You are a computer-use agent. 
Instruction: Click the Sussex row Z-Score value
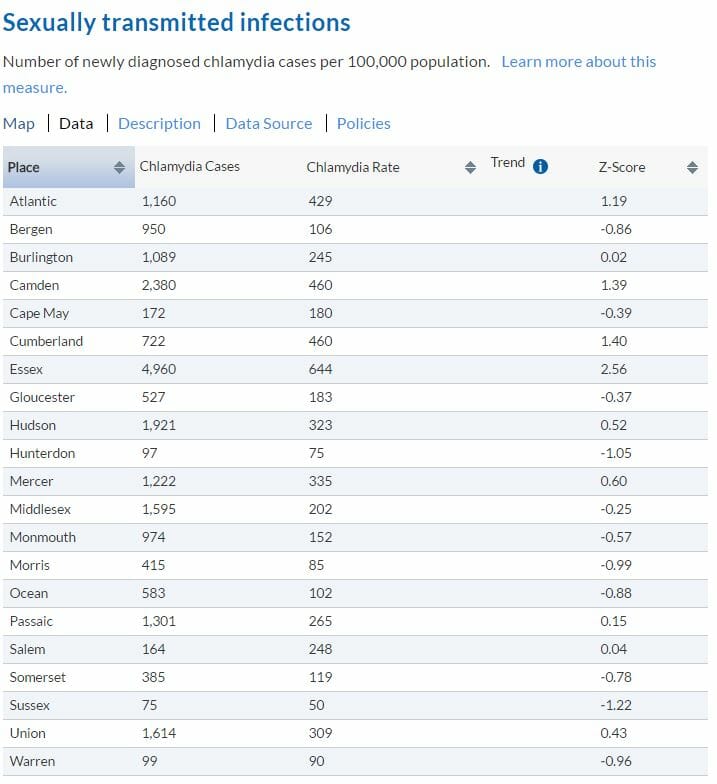[615, 705]
